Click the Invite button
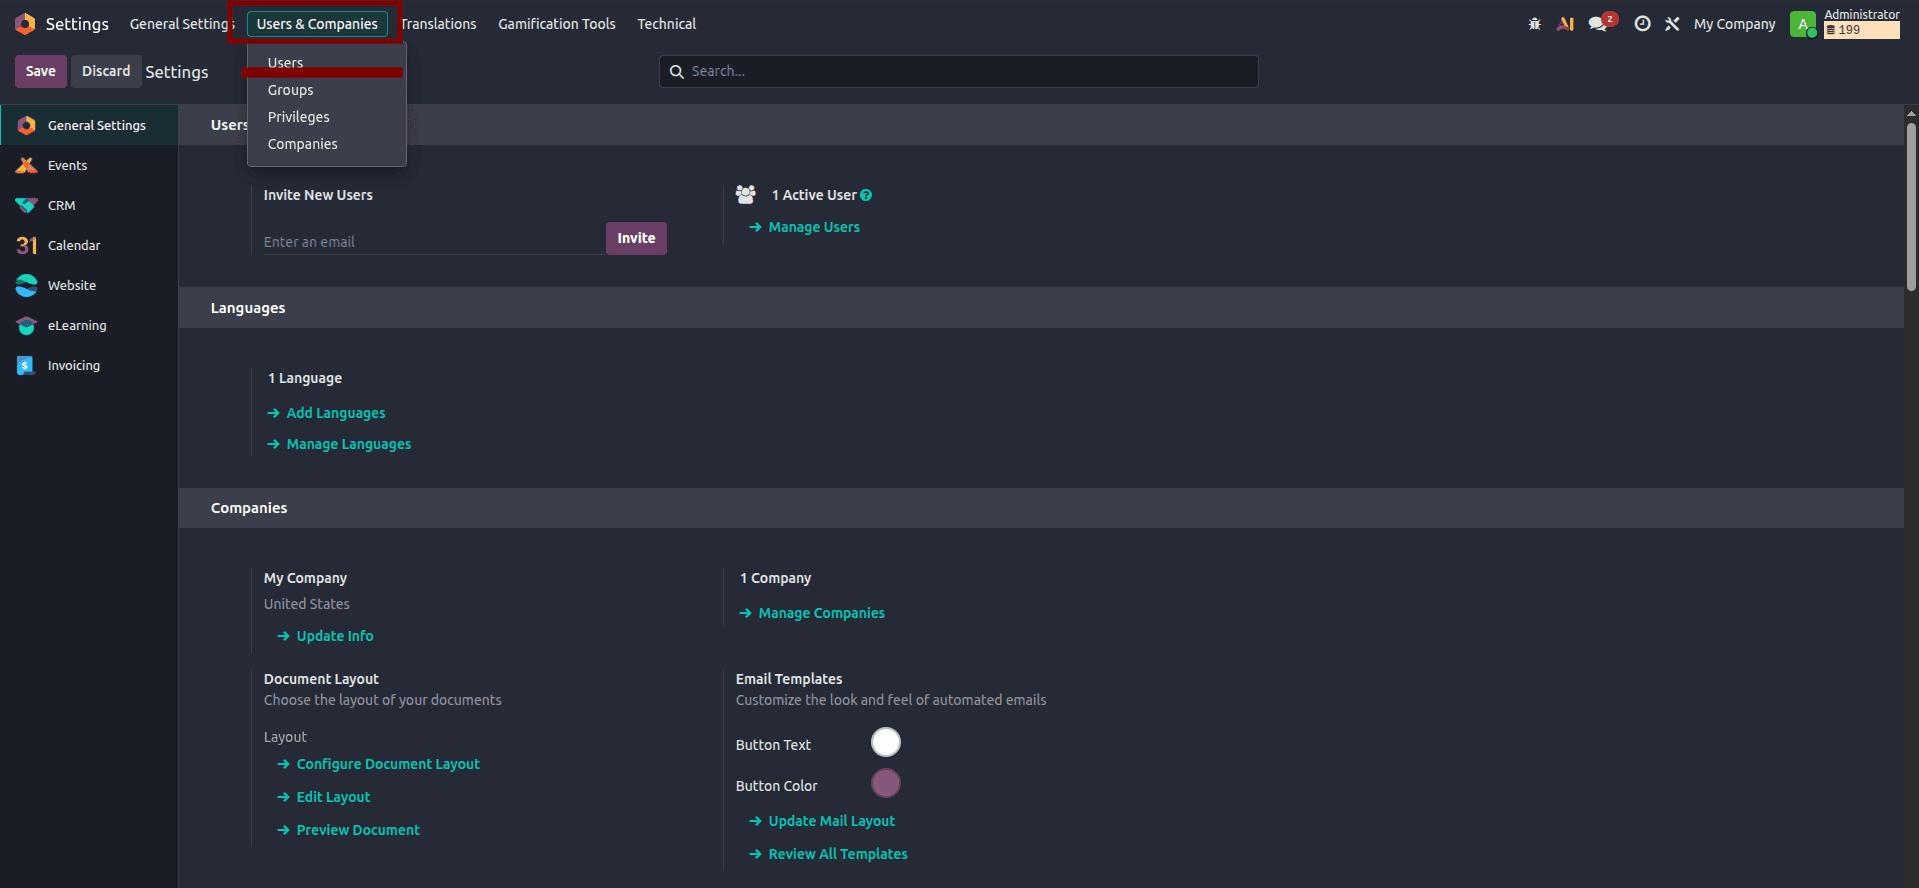 click(636, 238)
